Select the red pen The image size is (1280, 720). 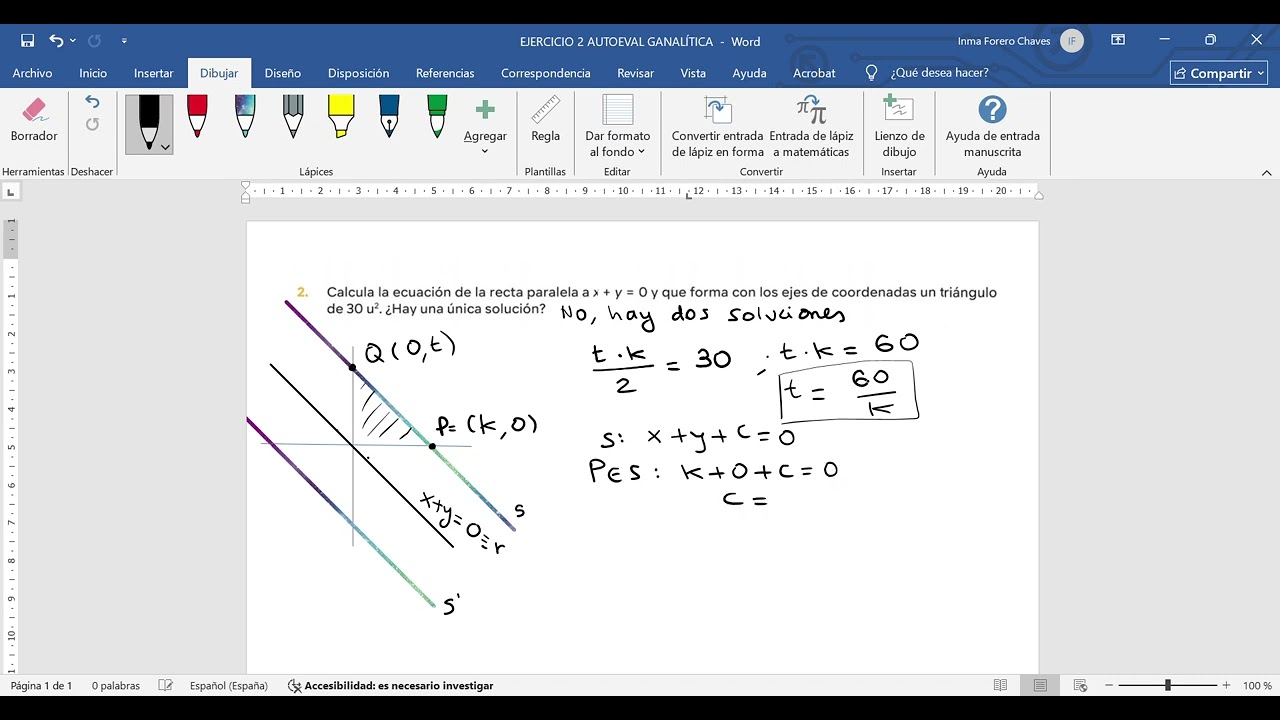[197, 116]
